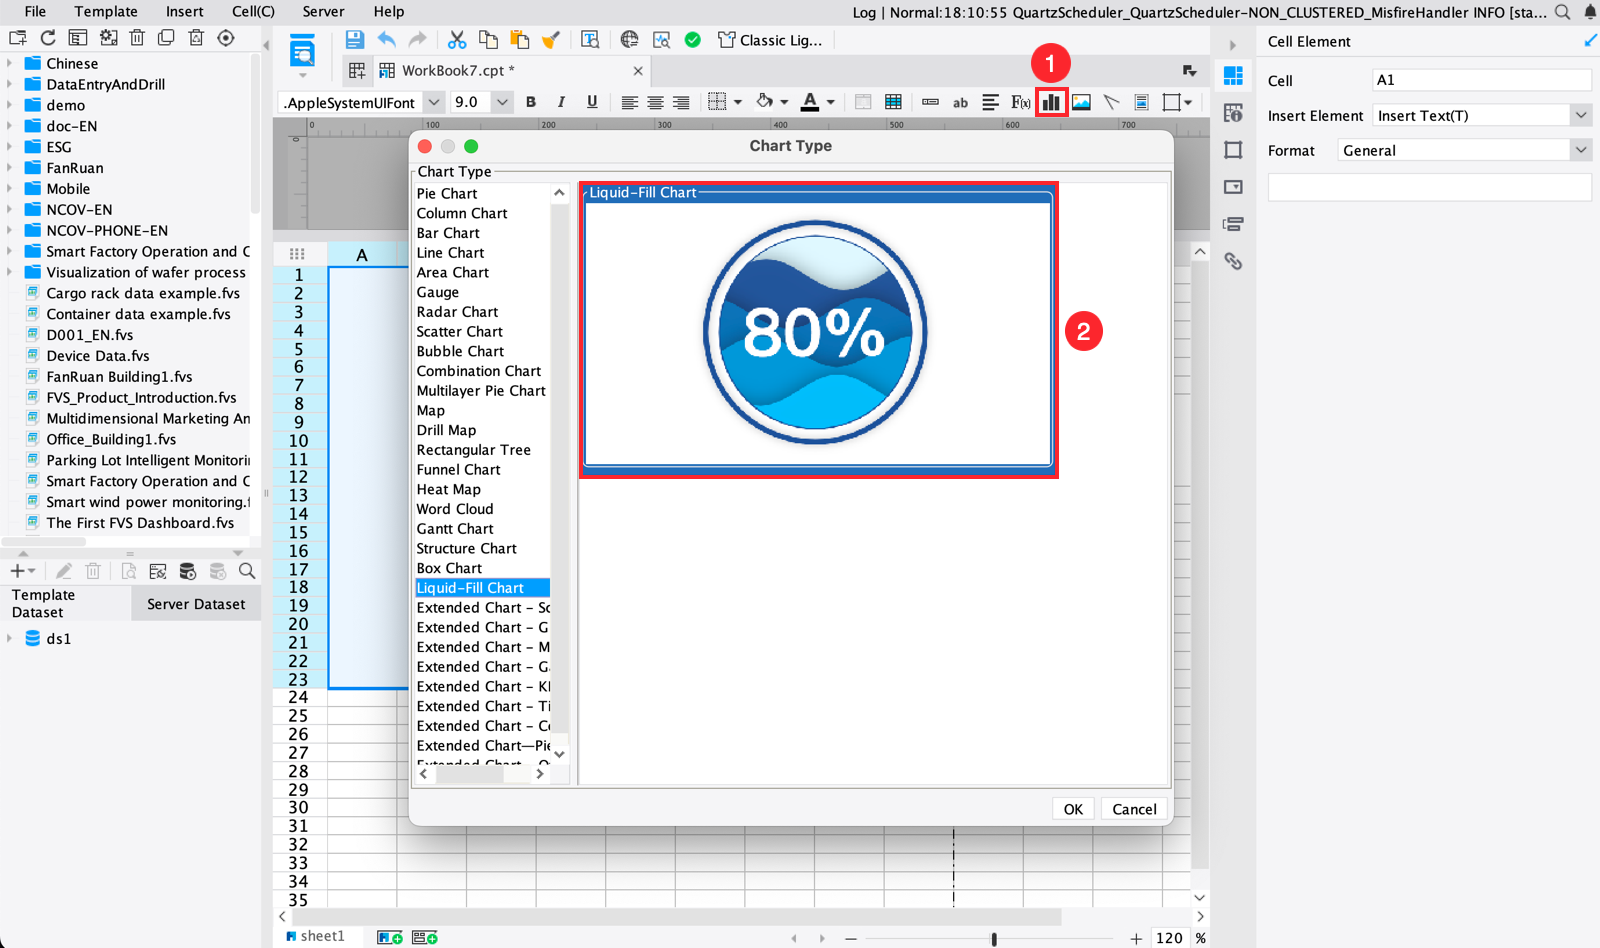Click the Format Painter brush icon

pyautogui.click(x=550, y=40)
